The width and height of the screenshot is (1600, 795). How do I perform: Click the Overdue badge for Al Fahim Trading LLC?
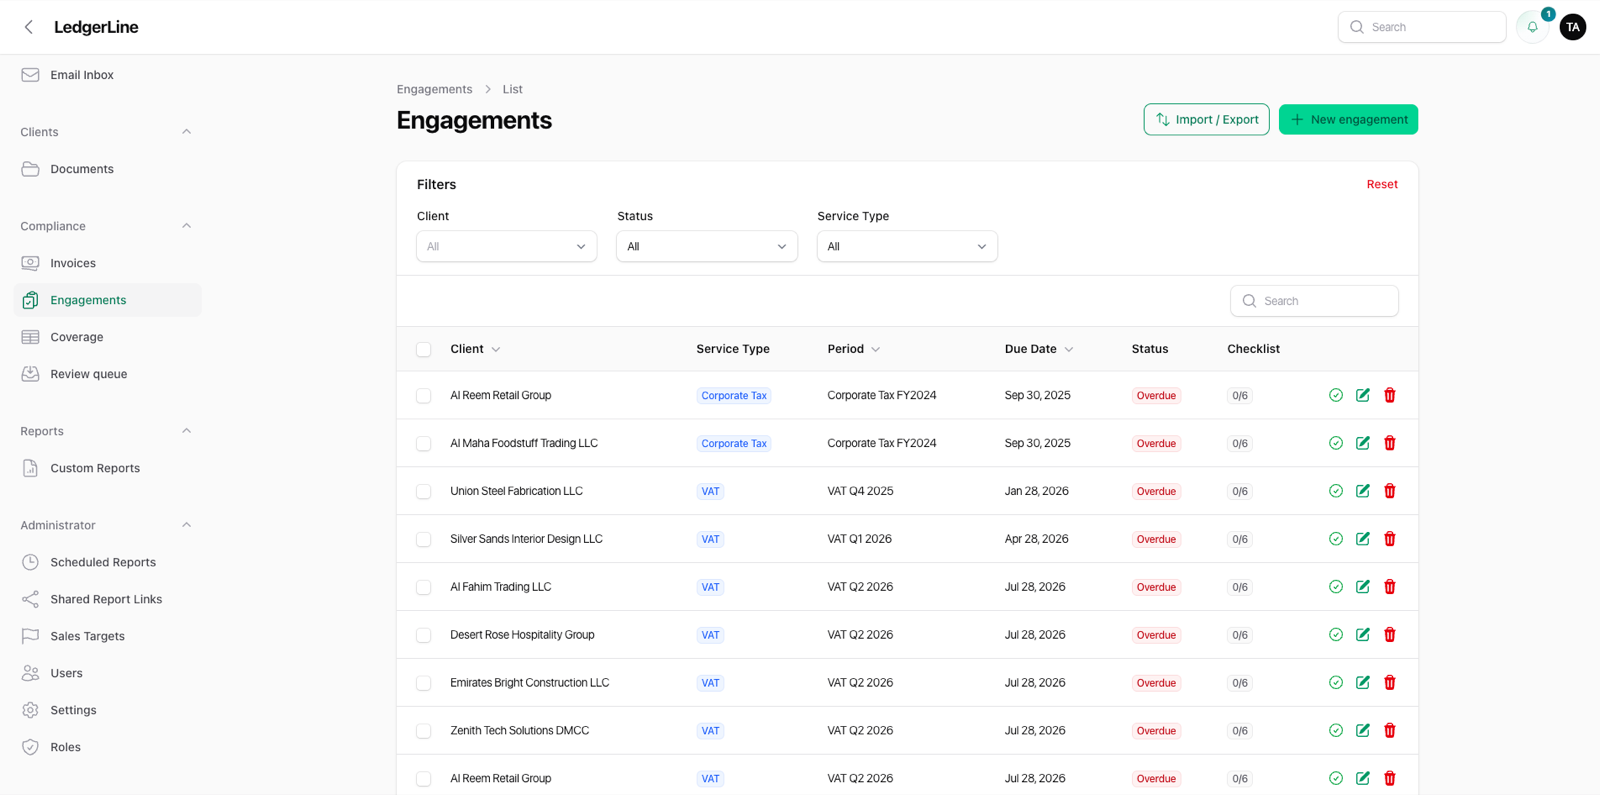coord(1156,587)
